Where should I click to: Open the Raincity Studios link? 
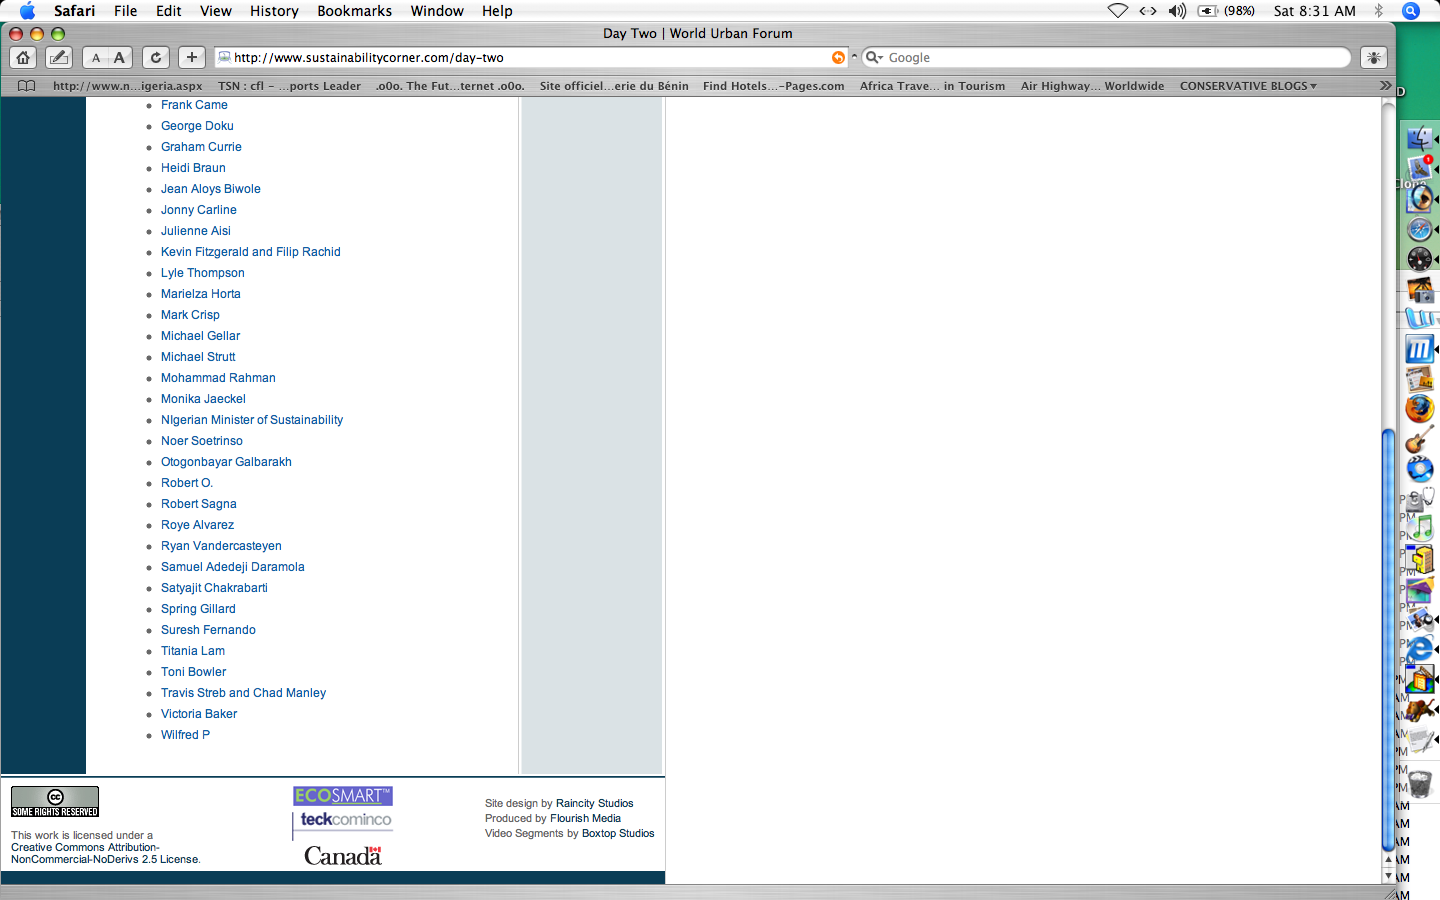595,803
